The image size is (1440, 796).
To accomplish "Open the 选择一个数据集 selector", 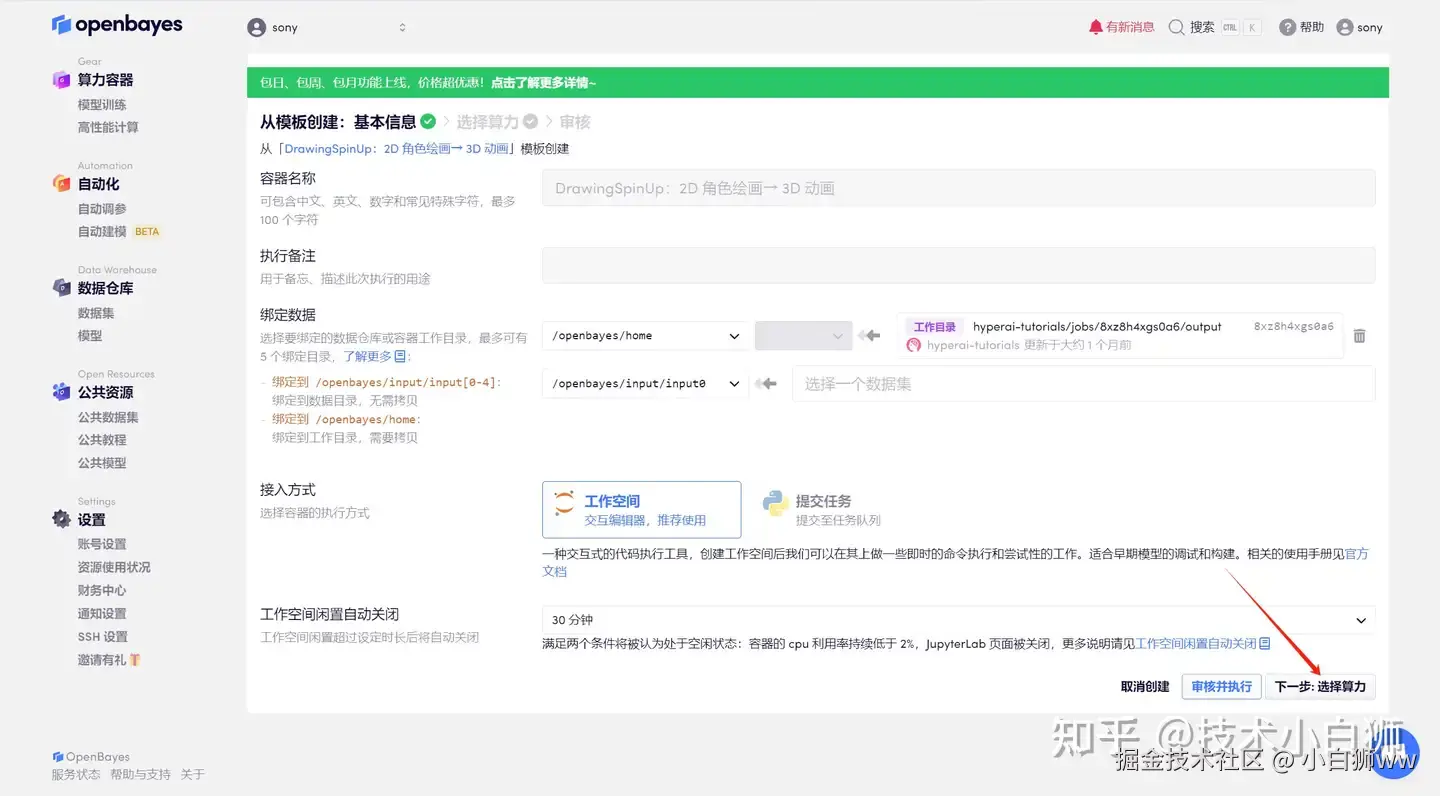I will [x=1083, y=384].
